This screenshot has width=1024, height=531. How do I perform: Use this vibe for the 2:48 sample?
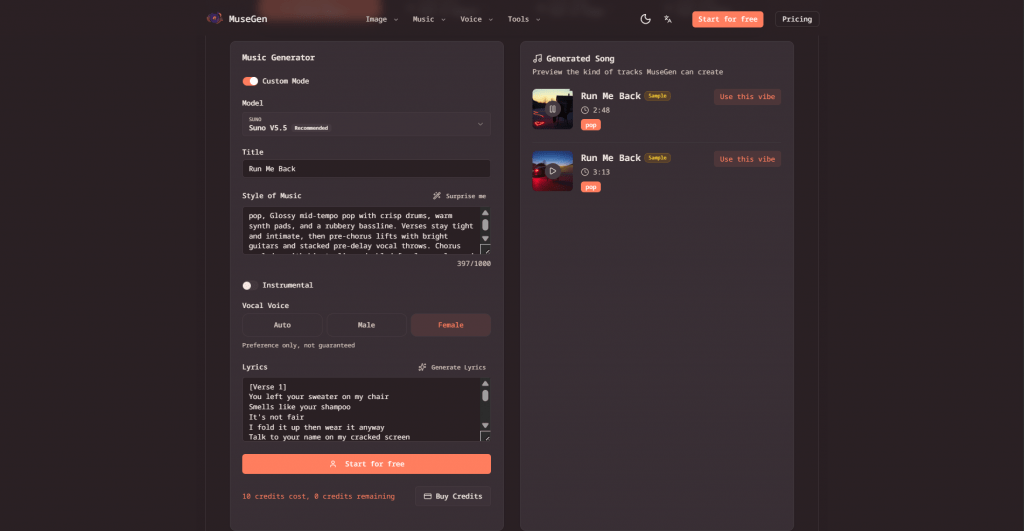coord(747,97)
